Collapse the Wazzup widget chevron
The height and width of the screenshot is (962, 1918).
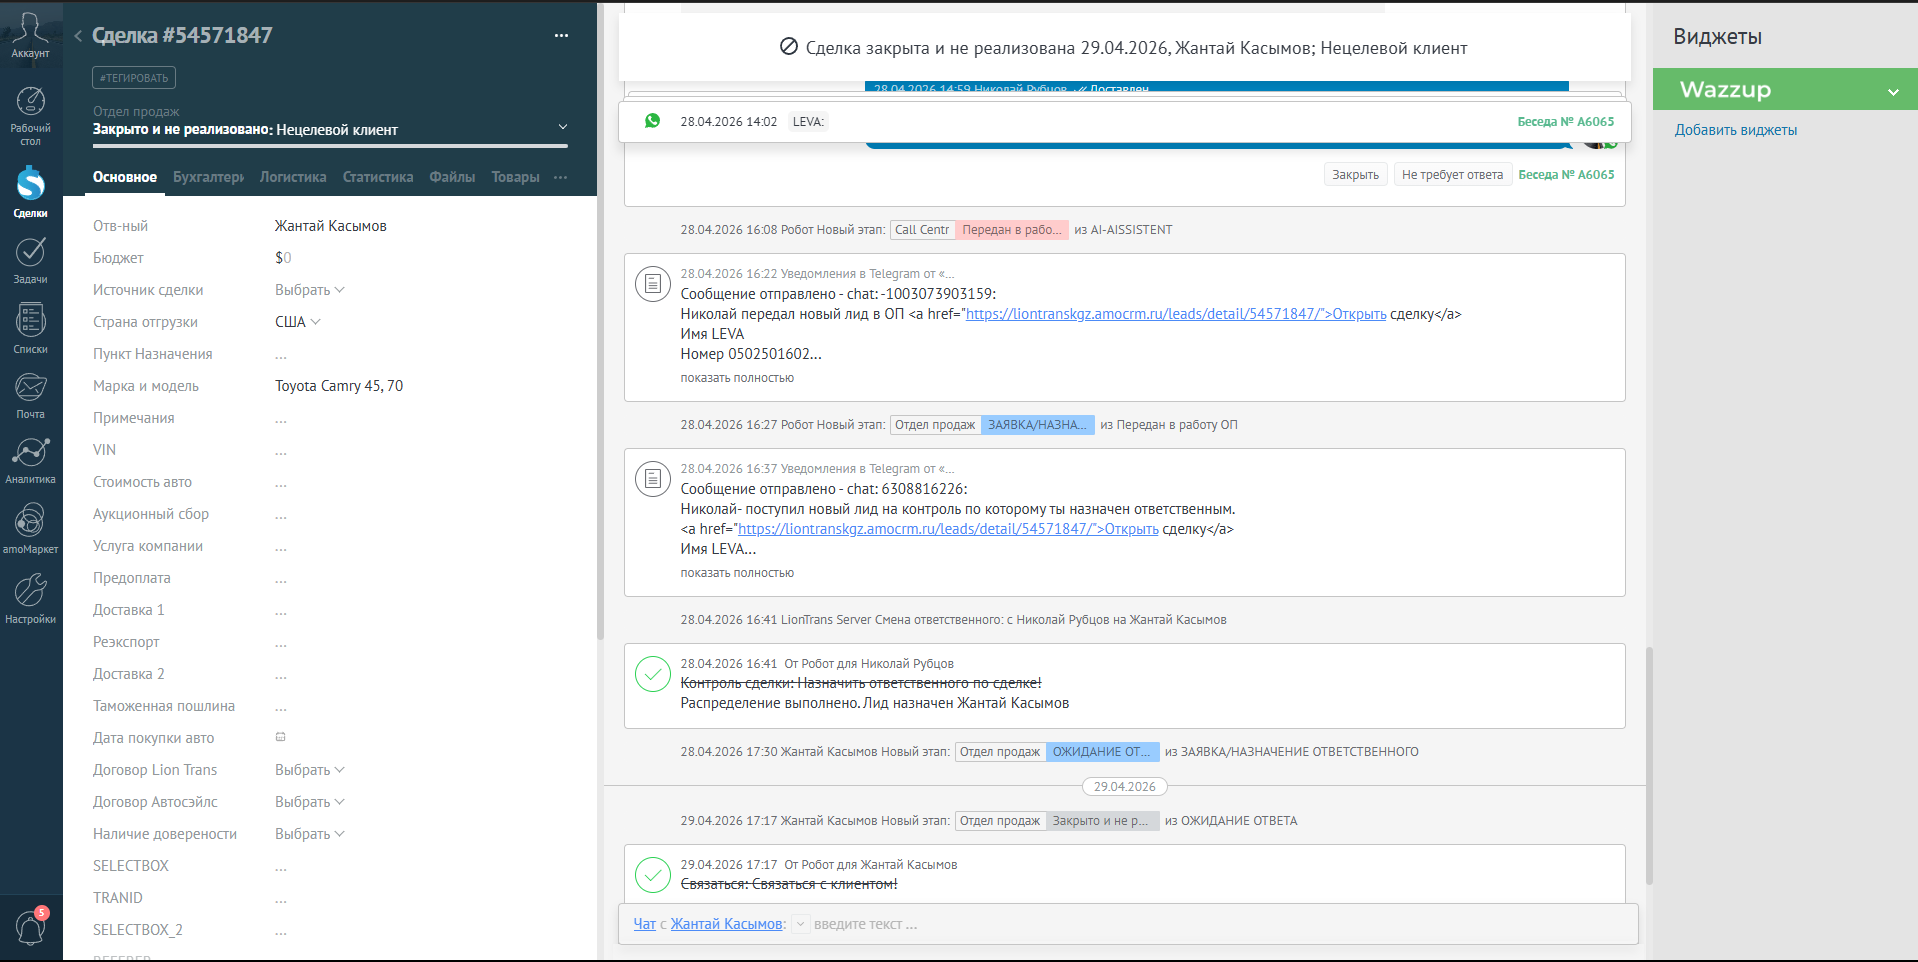click(x=1893, y=91)
